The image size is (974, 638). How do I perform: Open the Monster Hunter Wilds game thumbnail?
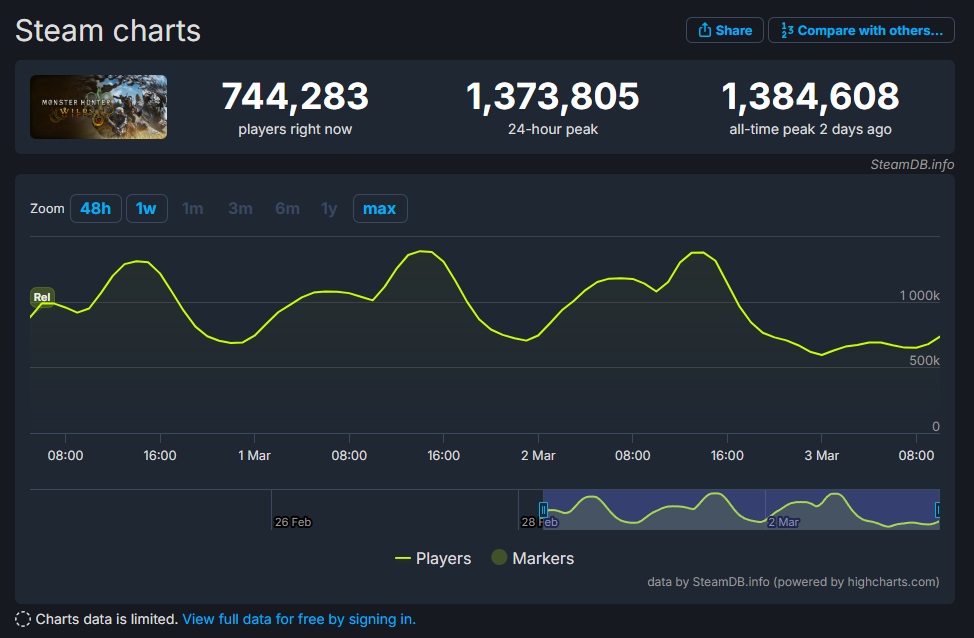pos(98,107)
